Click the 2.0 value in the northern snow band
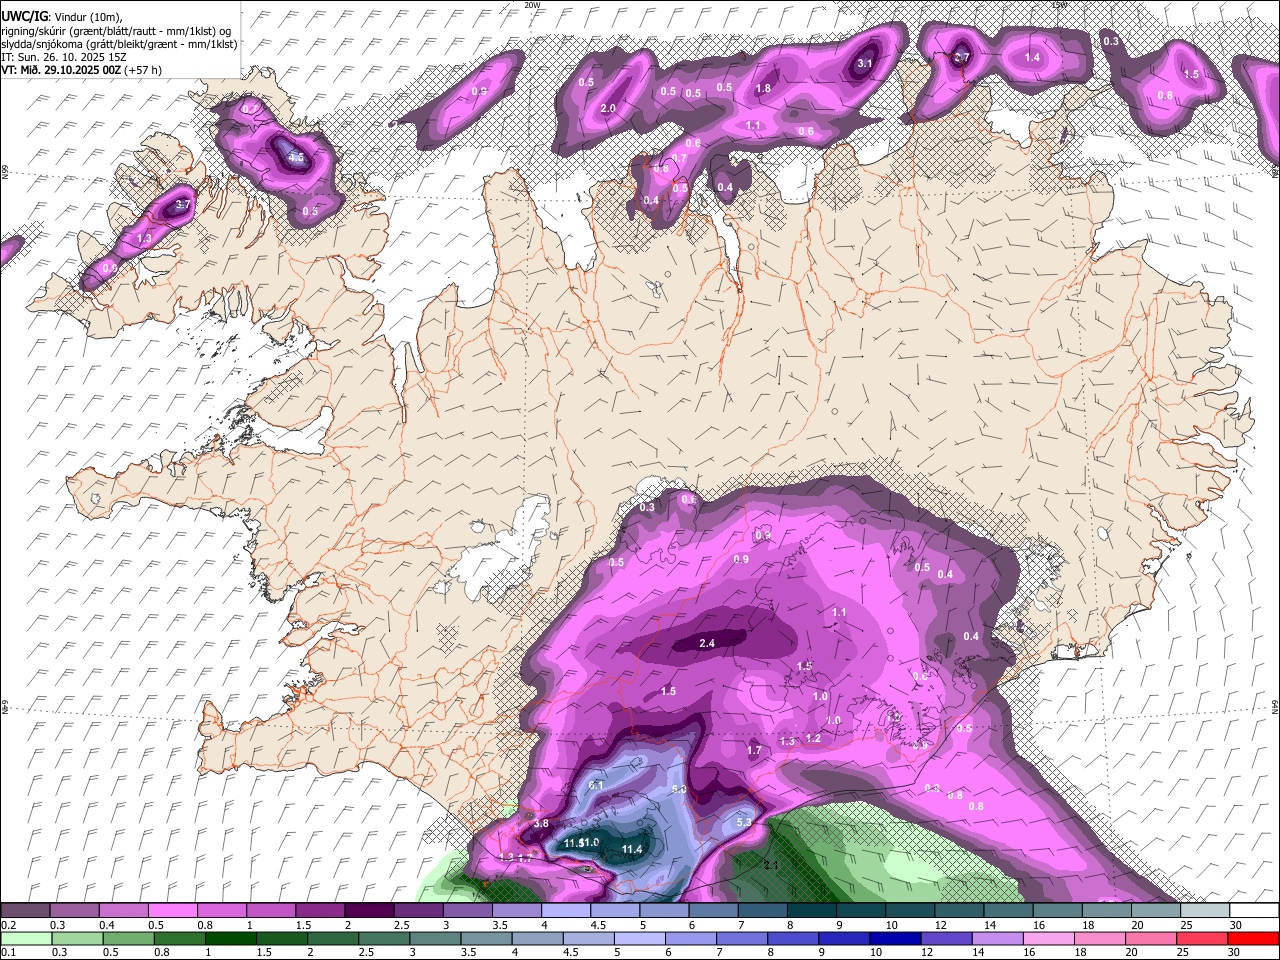This screenshot has width=1280, height=960. pos(607,108)
